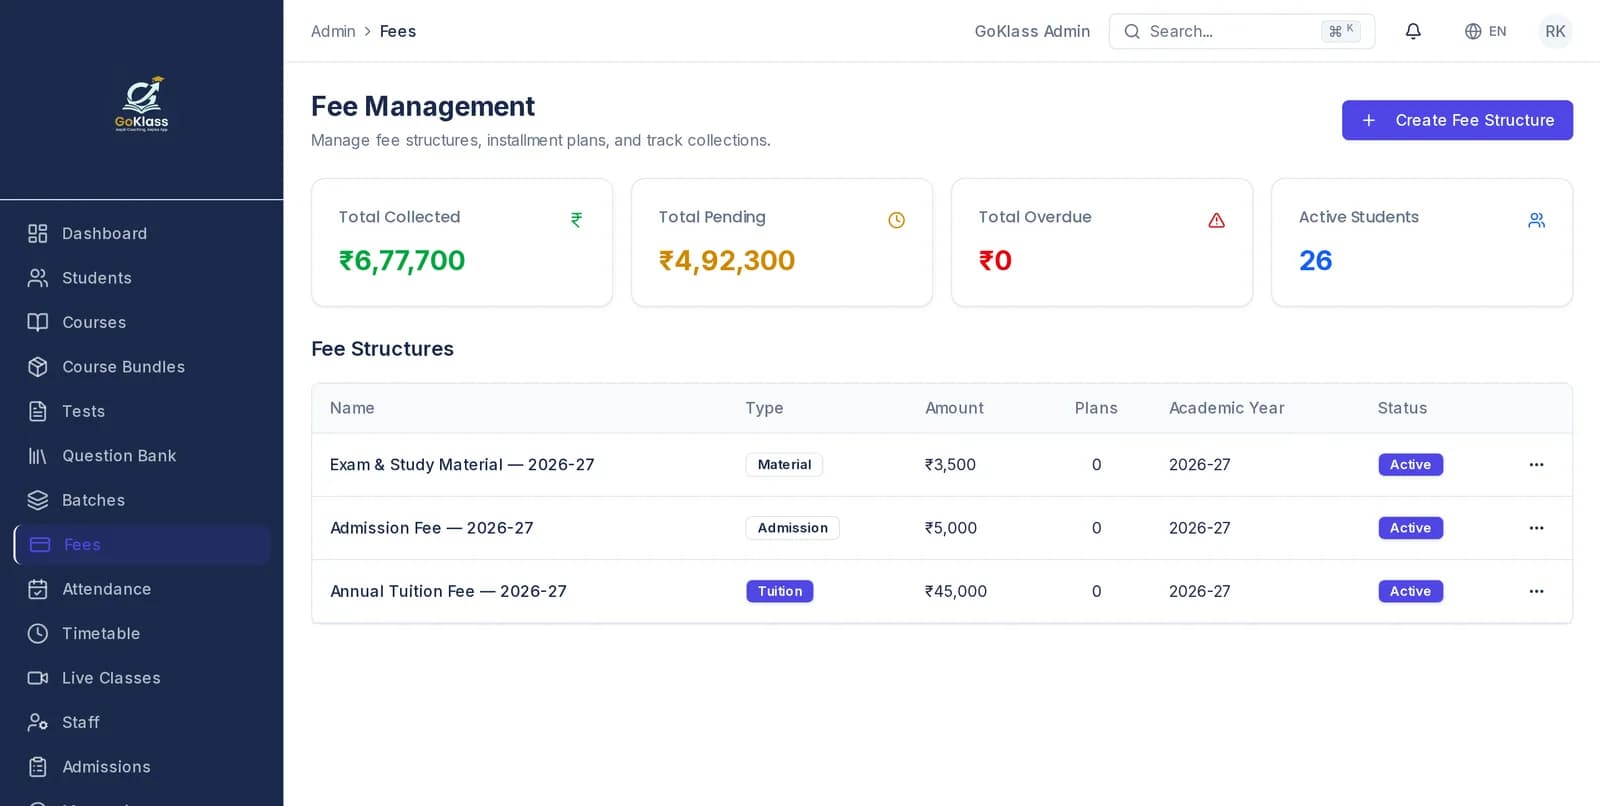Go to Tests section
Viewport: 1600px width, 806px height.
142,411
